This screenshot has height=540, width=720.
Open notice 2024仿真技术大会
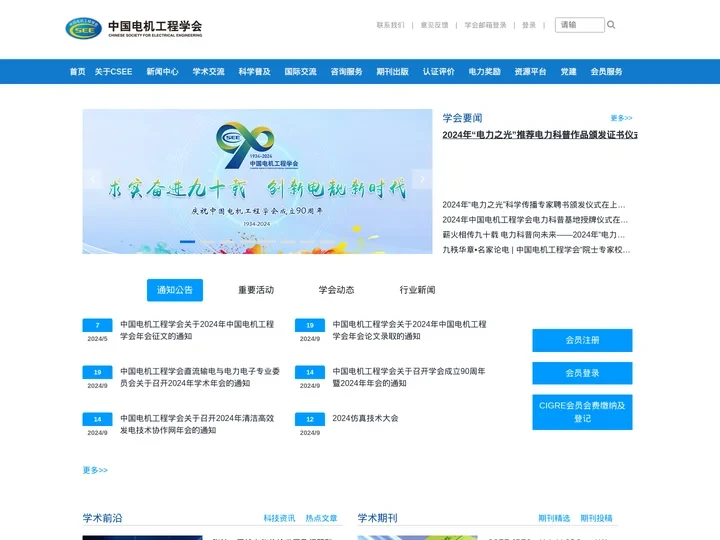[365, 418]
